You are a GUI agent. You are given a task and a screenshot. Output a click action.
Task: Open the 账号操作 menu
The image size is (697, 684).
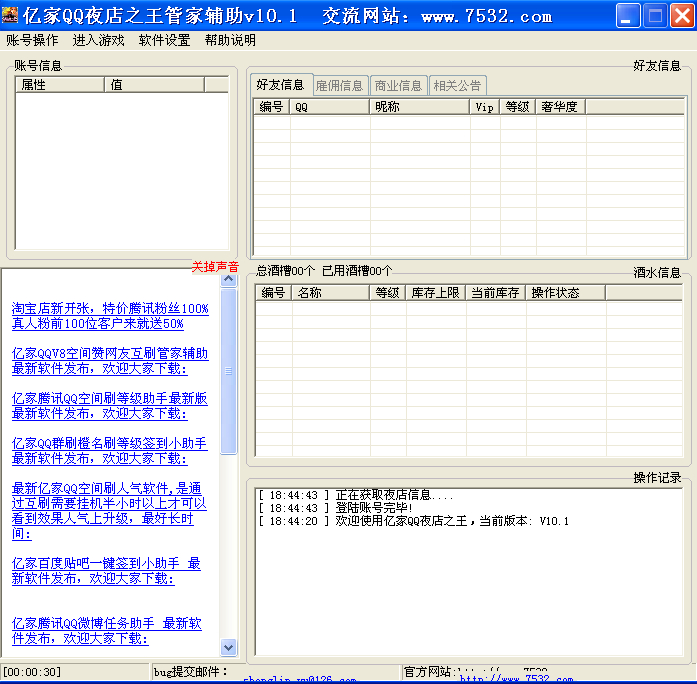point(32,40)
